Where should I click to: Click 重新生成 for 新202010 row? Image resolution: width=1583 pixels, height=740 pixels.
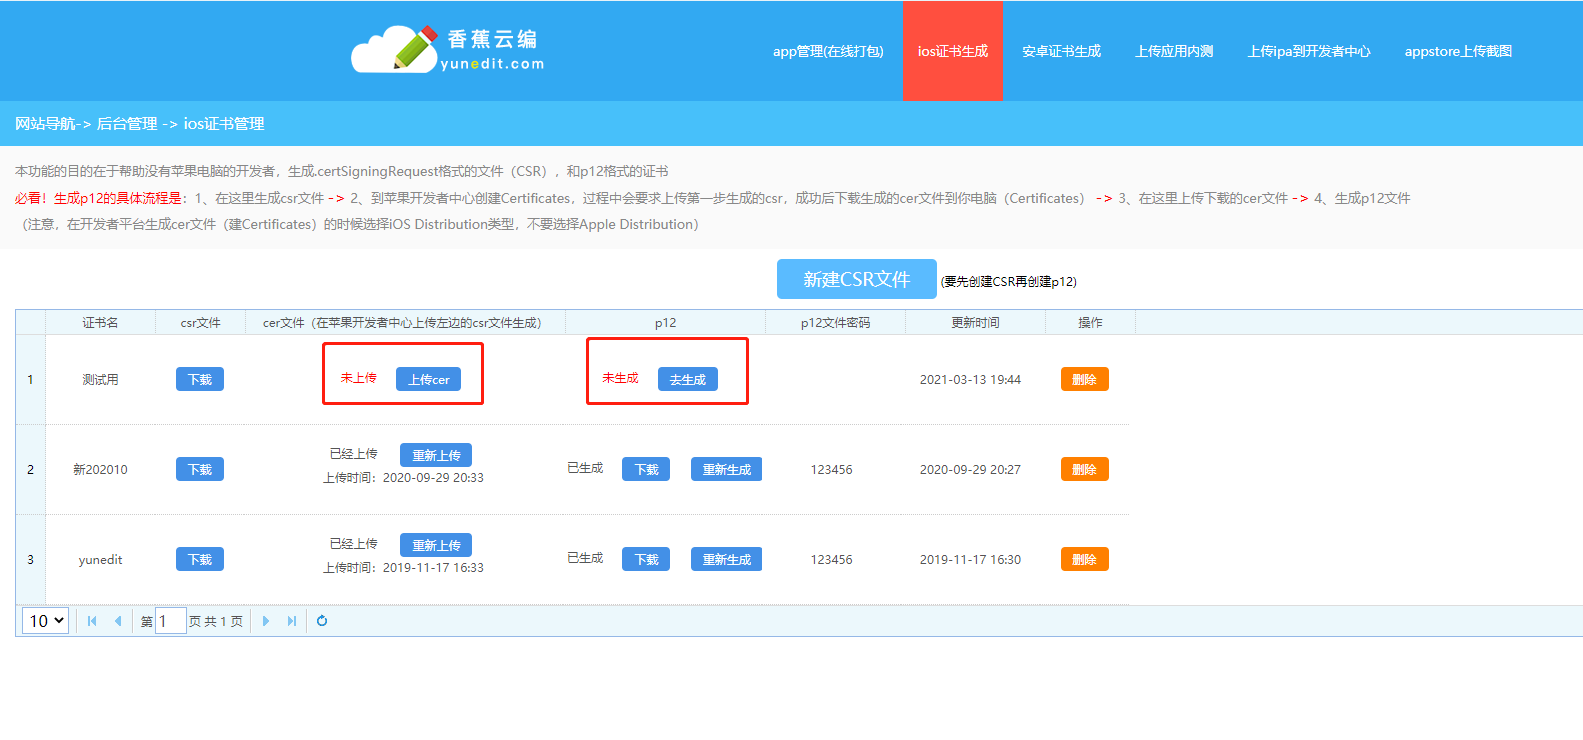pos(726,469)
